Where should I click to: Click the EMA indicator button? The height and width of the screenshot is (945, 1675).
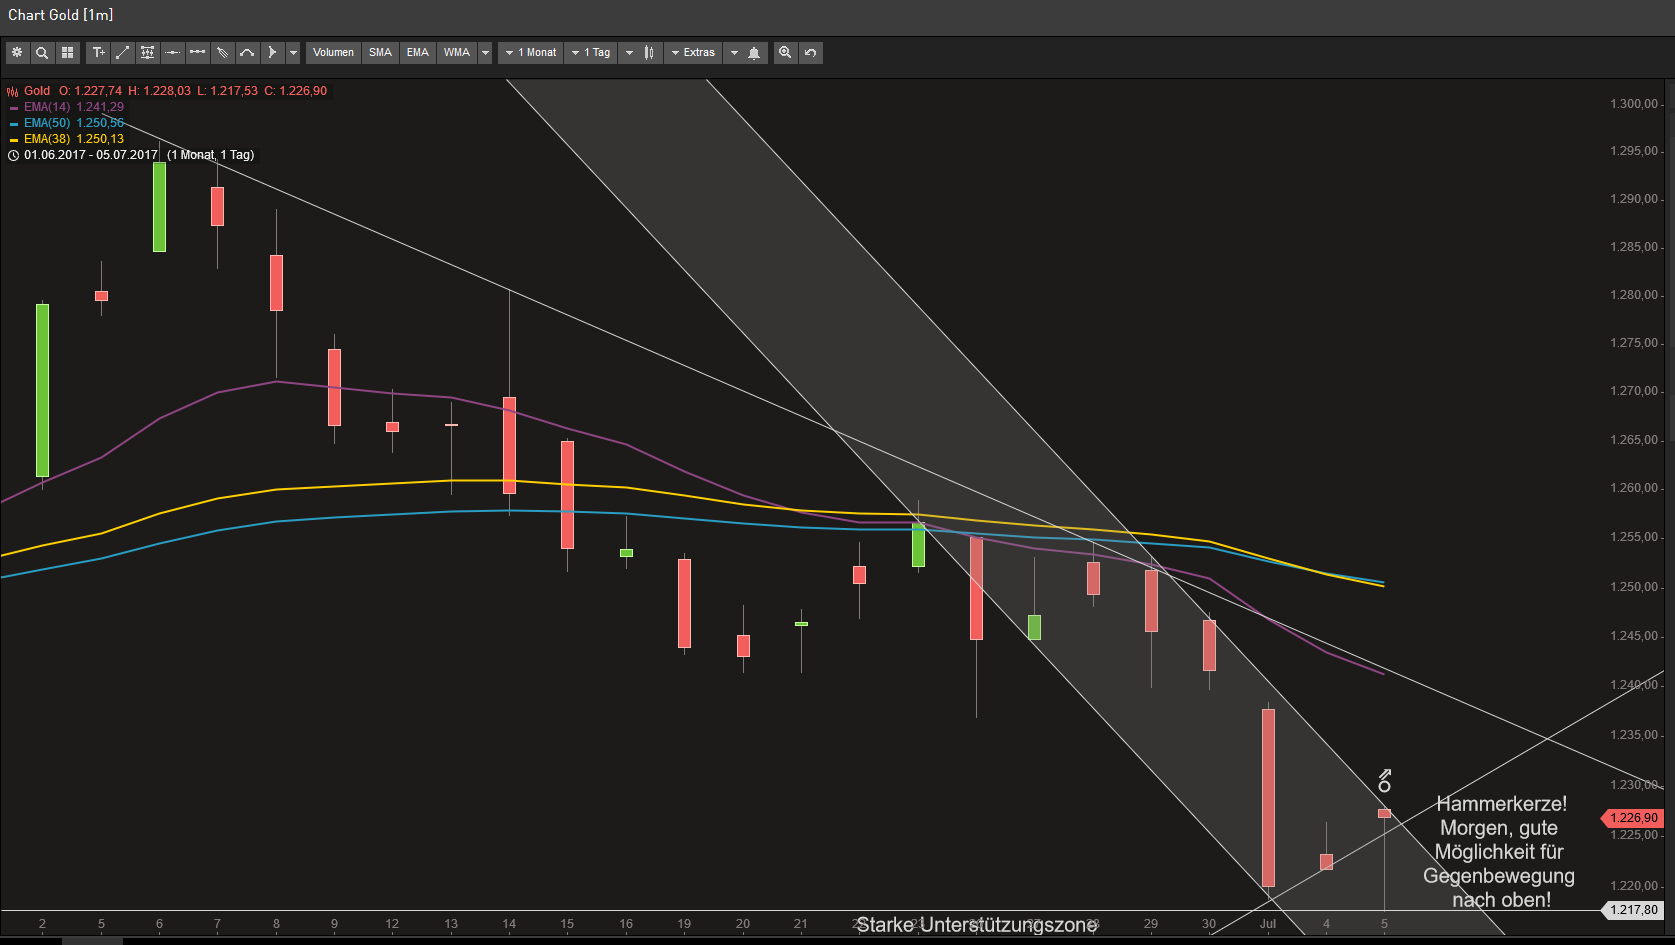[417, 52]
